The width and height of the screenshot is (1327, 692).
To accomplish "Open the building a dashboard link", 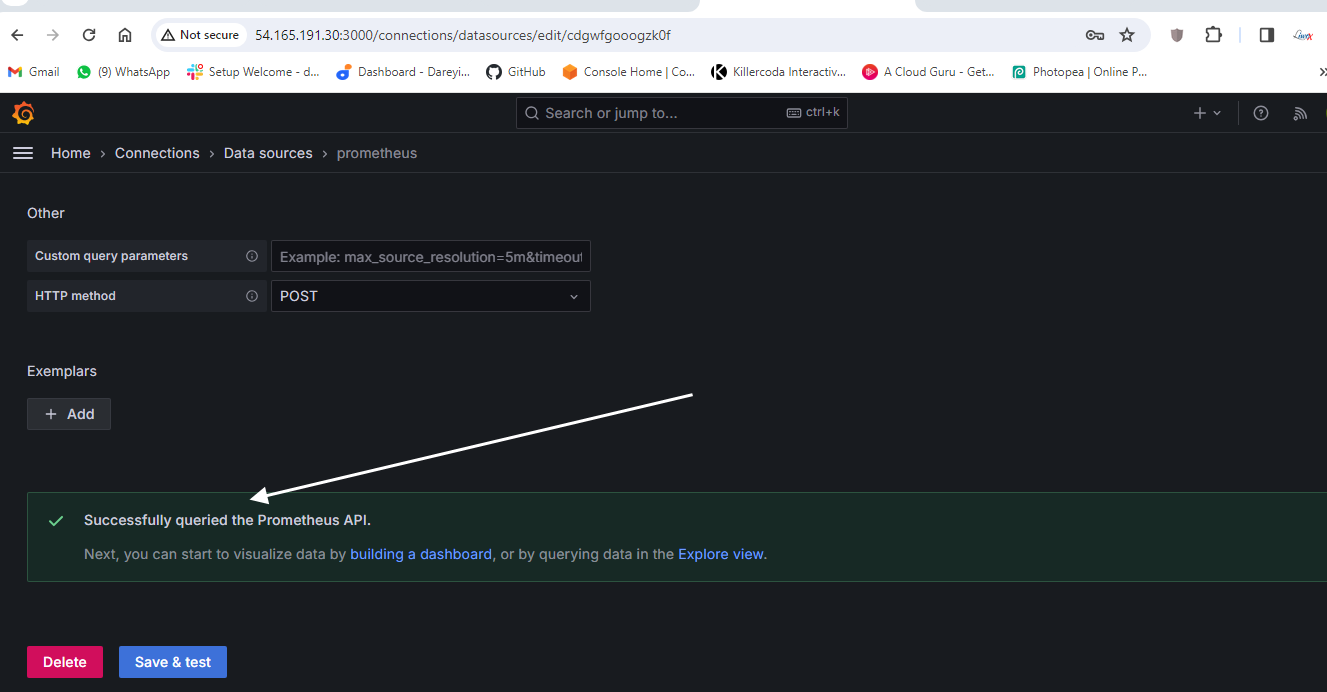I will [x=421, y=554].
